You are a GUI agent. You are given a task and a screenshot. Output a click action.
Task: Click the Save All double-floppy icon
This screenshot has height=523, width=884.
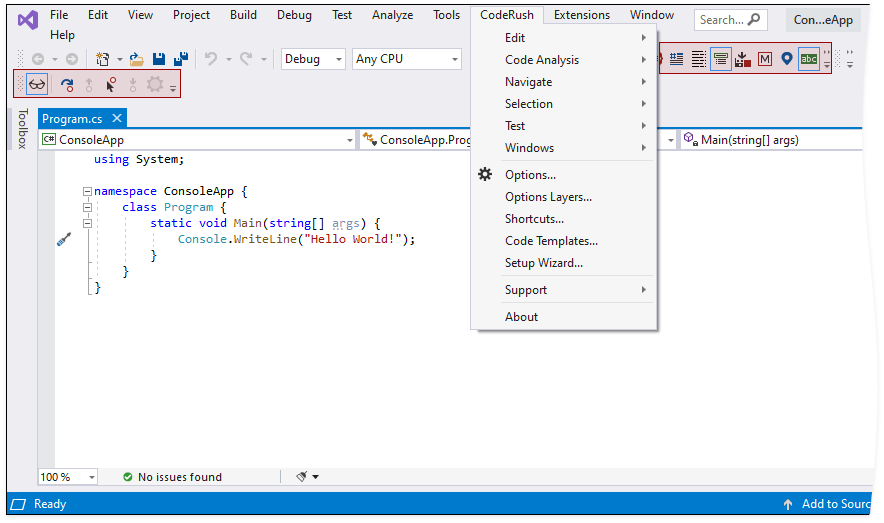[181, 59]
